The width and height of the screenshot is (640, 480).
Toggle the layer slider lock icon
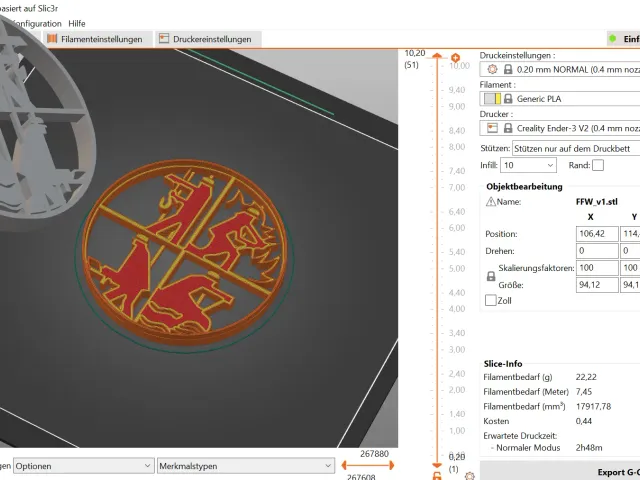pos(437,476)
